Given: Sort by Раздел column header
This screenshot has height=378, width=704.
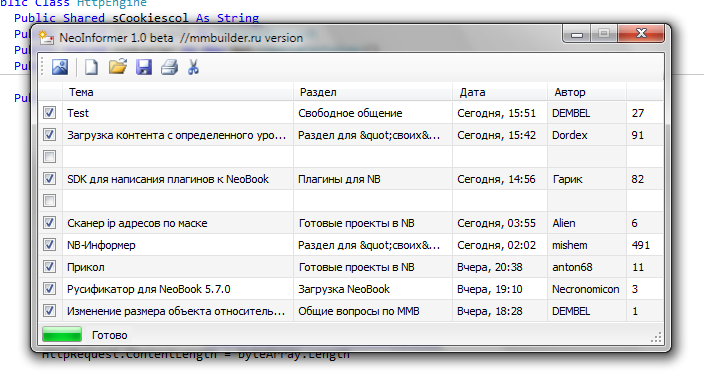Looking at the screenshot, I should (373, 92).
